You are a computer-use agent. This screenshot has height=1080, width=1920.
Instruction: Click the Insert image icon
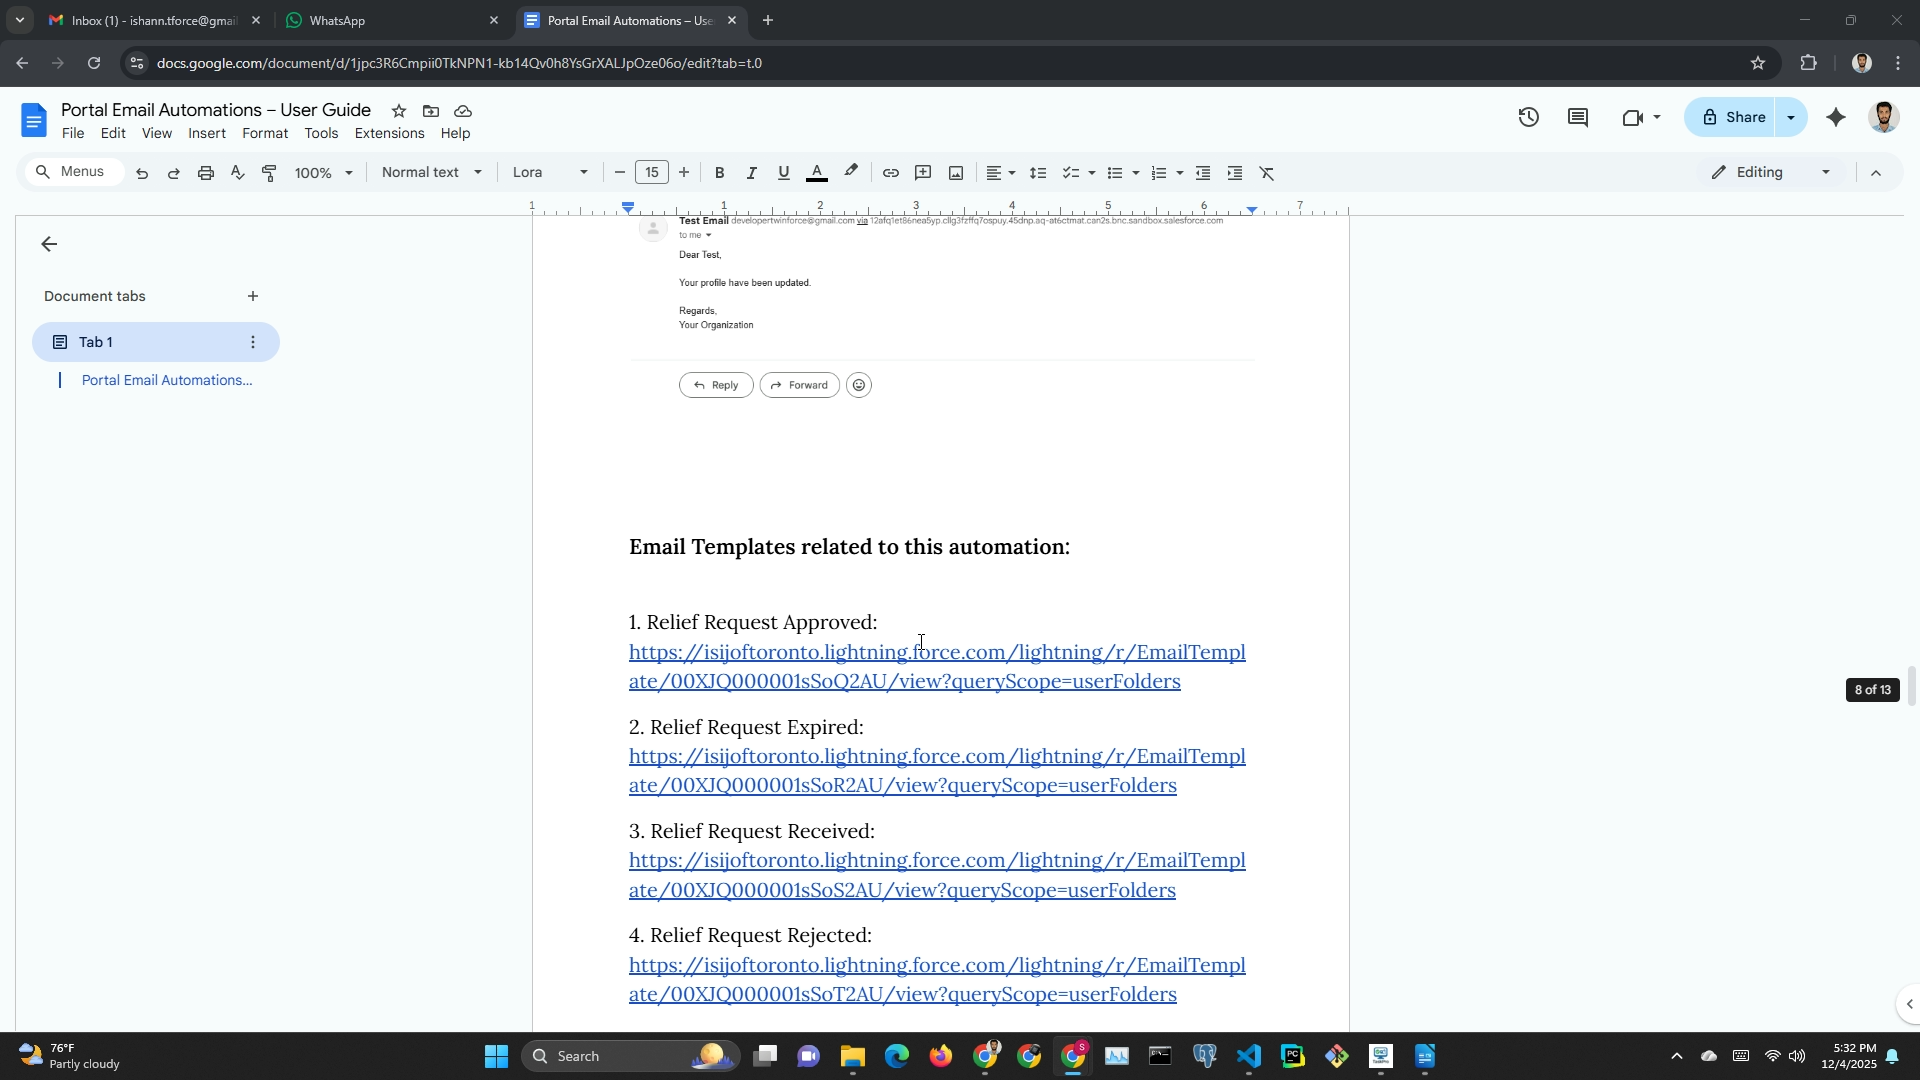[x=956, y=173]
